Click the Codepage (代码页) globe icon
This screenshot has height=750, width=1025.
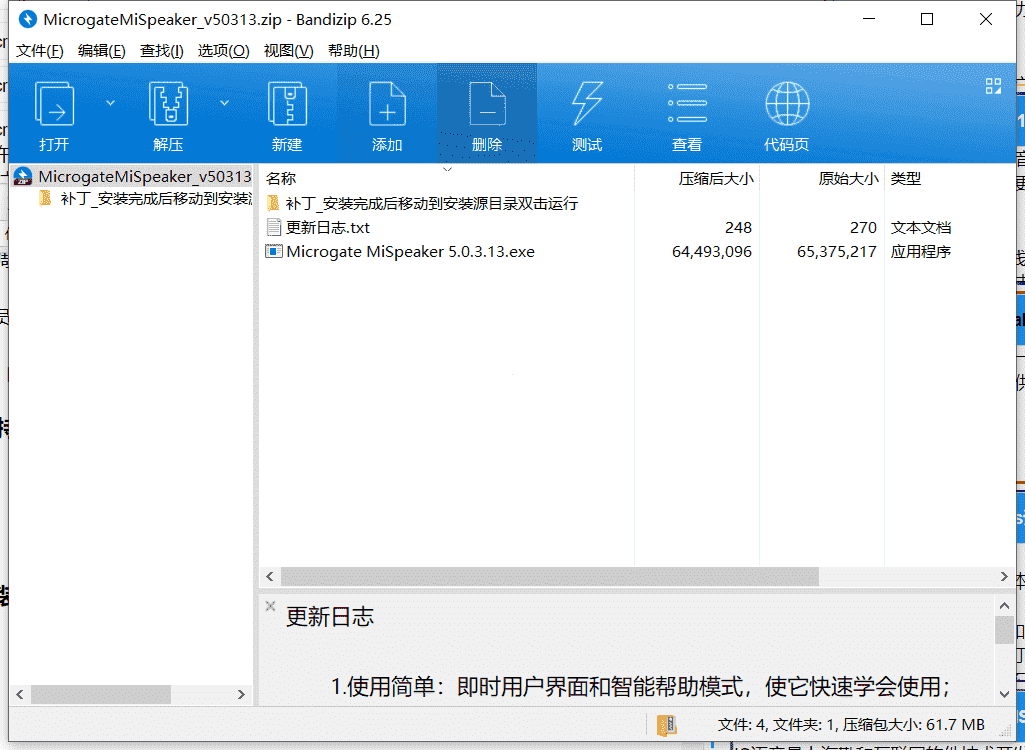tap(787, 103)
